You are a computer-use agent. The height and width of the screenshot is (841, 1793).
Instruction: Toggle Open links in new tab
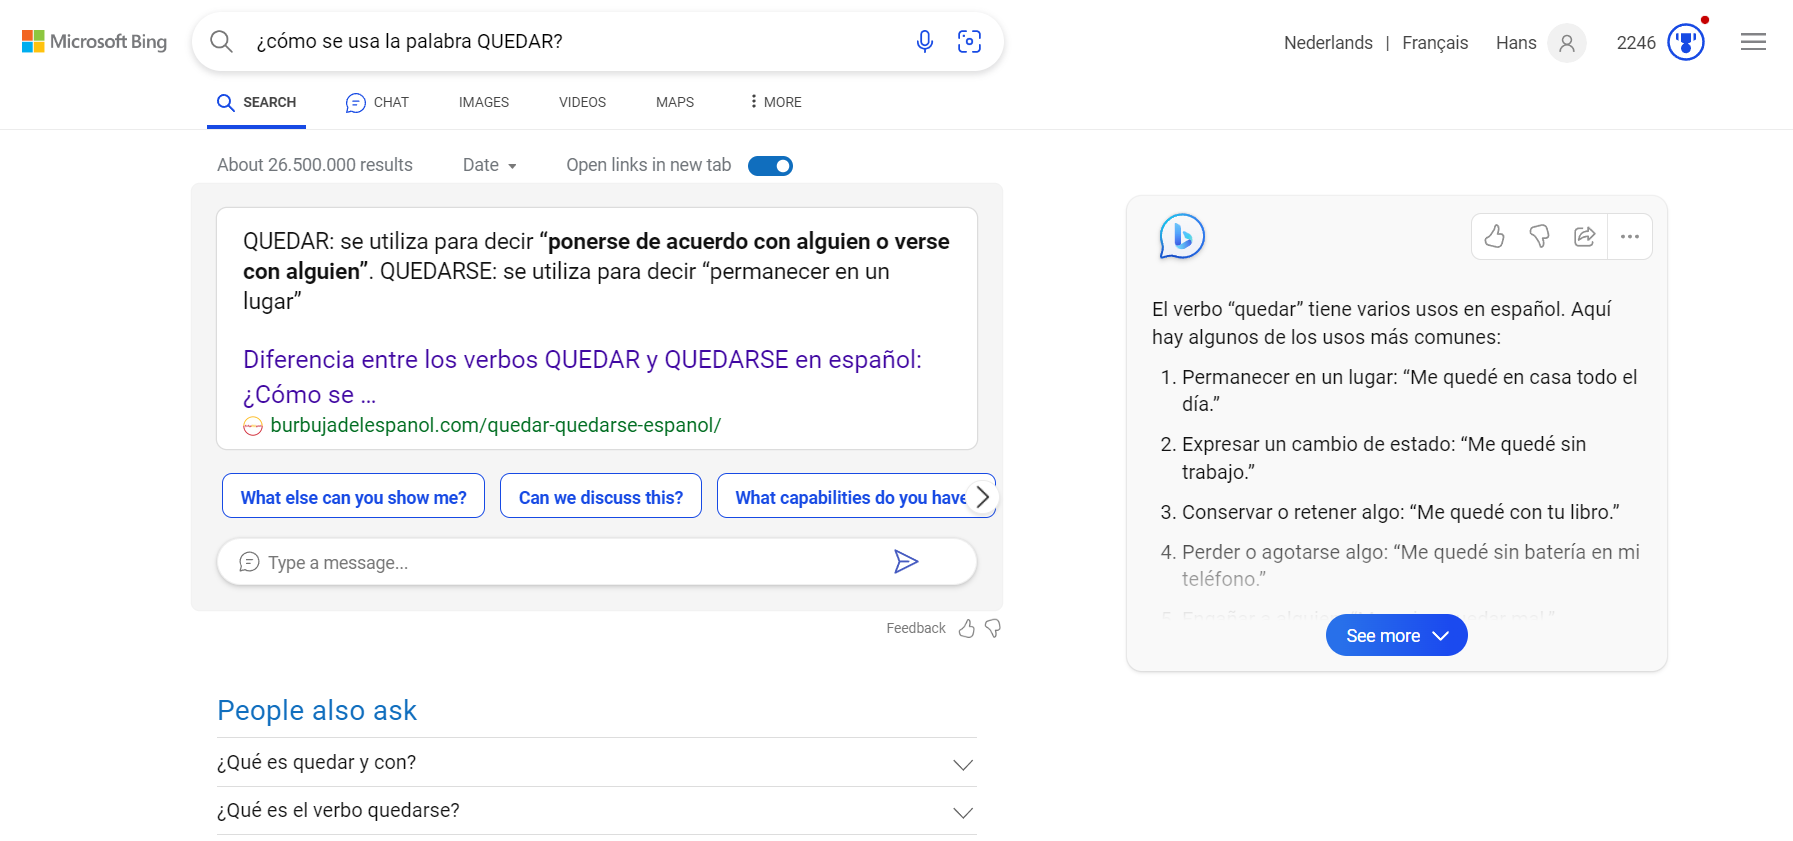pyautogui.click(x=770, y=166)
